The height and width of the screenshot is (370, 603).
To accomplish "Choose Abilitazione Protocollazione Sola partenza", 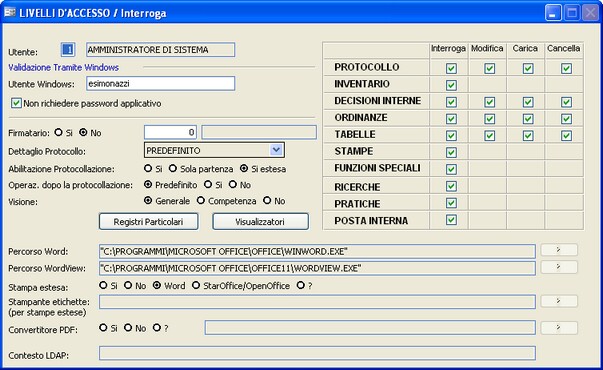I will (x=173, y=168).
